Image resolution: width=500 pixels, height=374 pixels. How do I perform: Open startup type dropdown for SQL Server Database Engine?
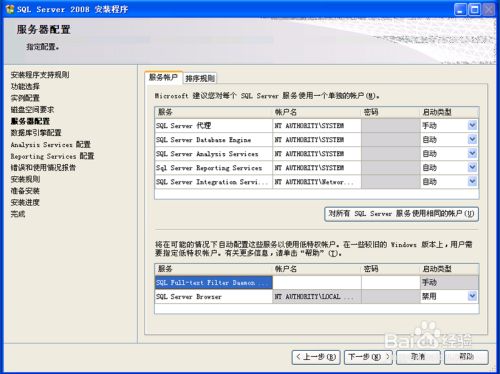click(472, 139)
